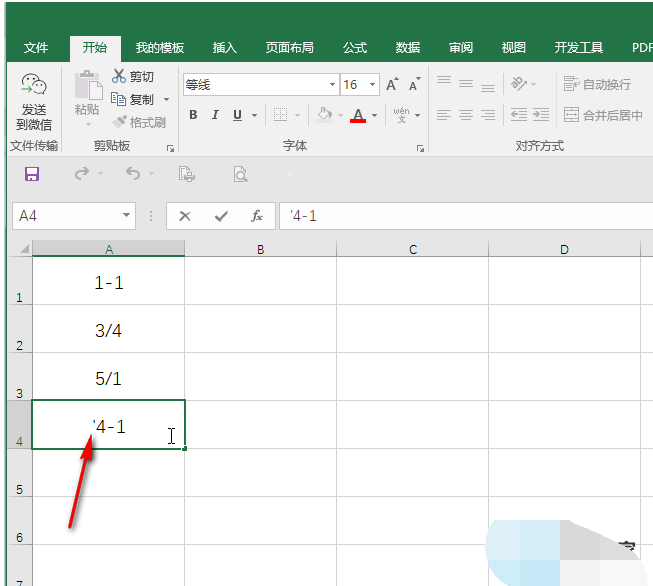The height and width of the screenshot is (586, 653).
Task: Expand the Name Box dropdown arrow
Action: tap(127, 215)
